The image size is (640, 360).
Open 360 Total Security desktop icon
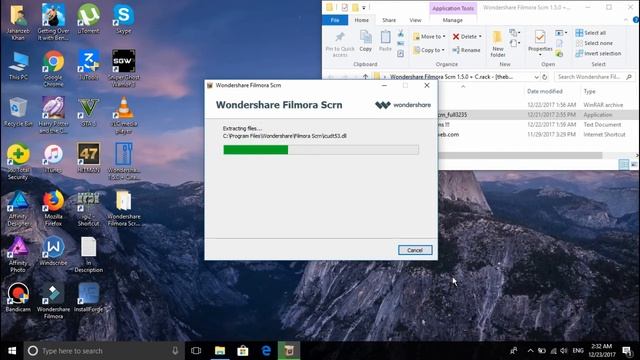click(18, 162)
